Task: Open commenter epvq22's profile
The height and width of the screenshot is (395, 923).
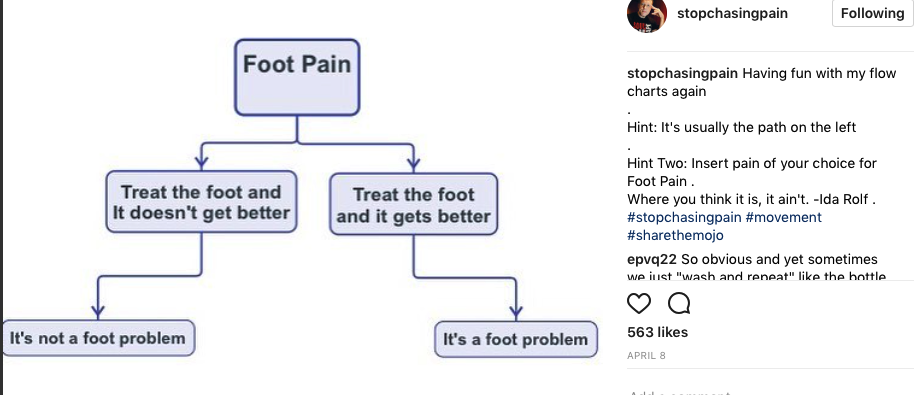Action: click(651, 260)
